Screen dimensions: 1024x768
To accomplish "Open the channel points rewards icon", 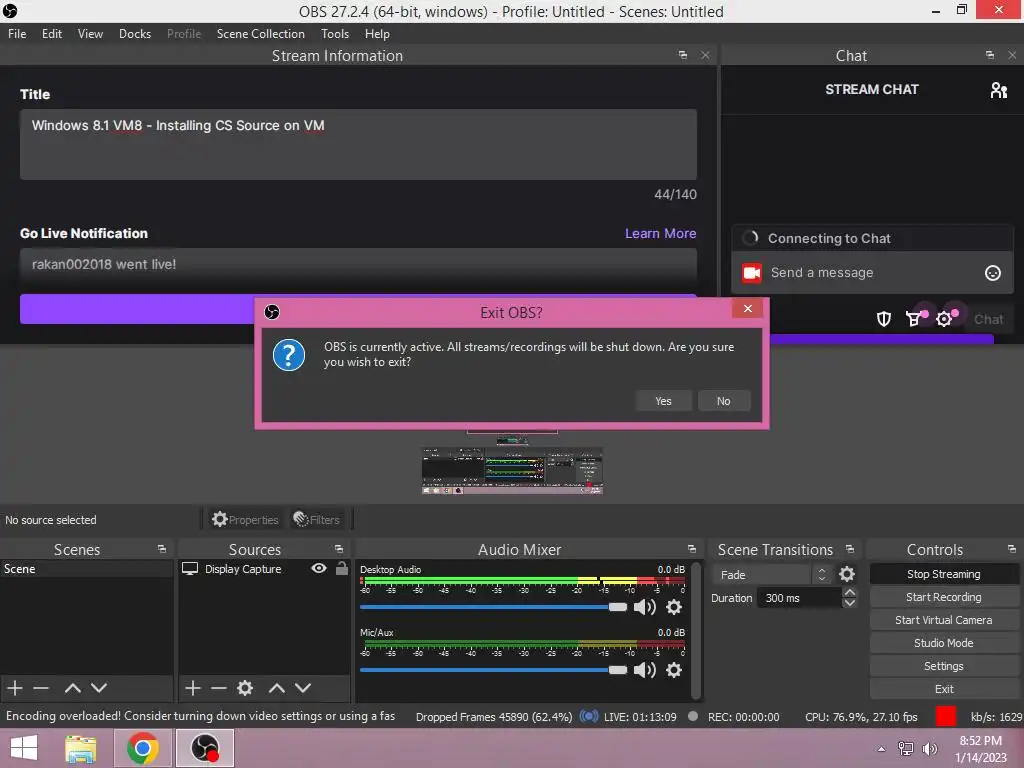I will pos(914,319).
